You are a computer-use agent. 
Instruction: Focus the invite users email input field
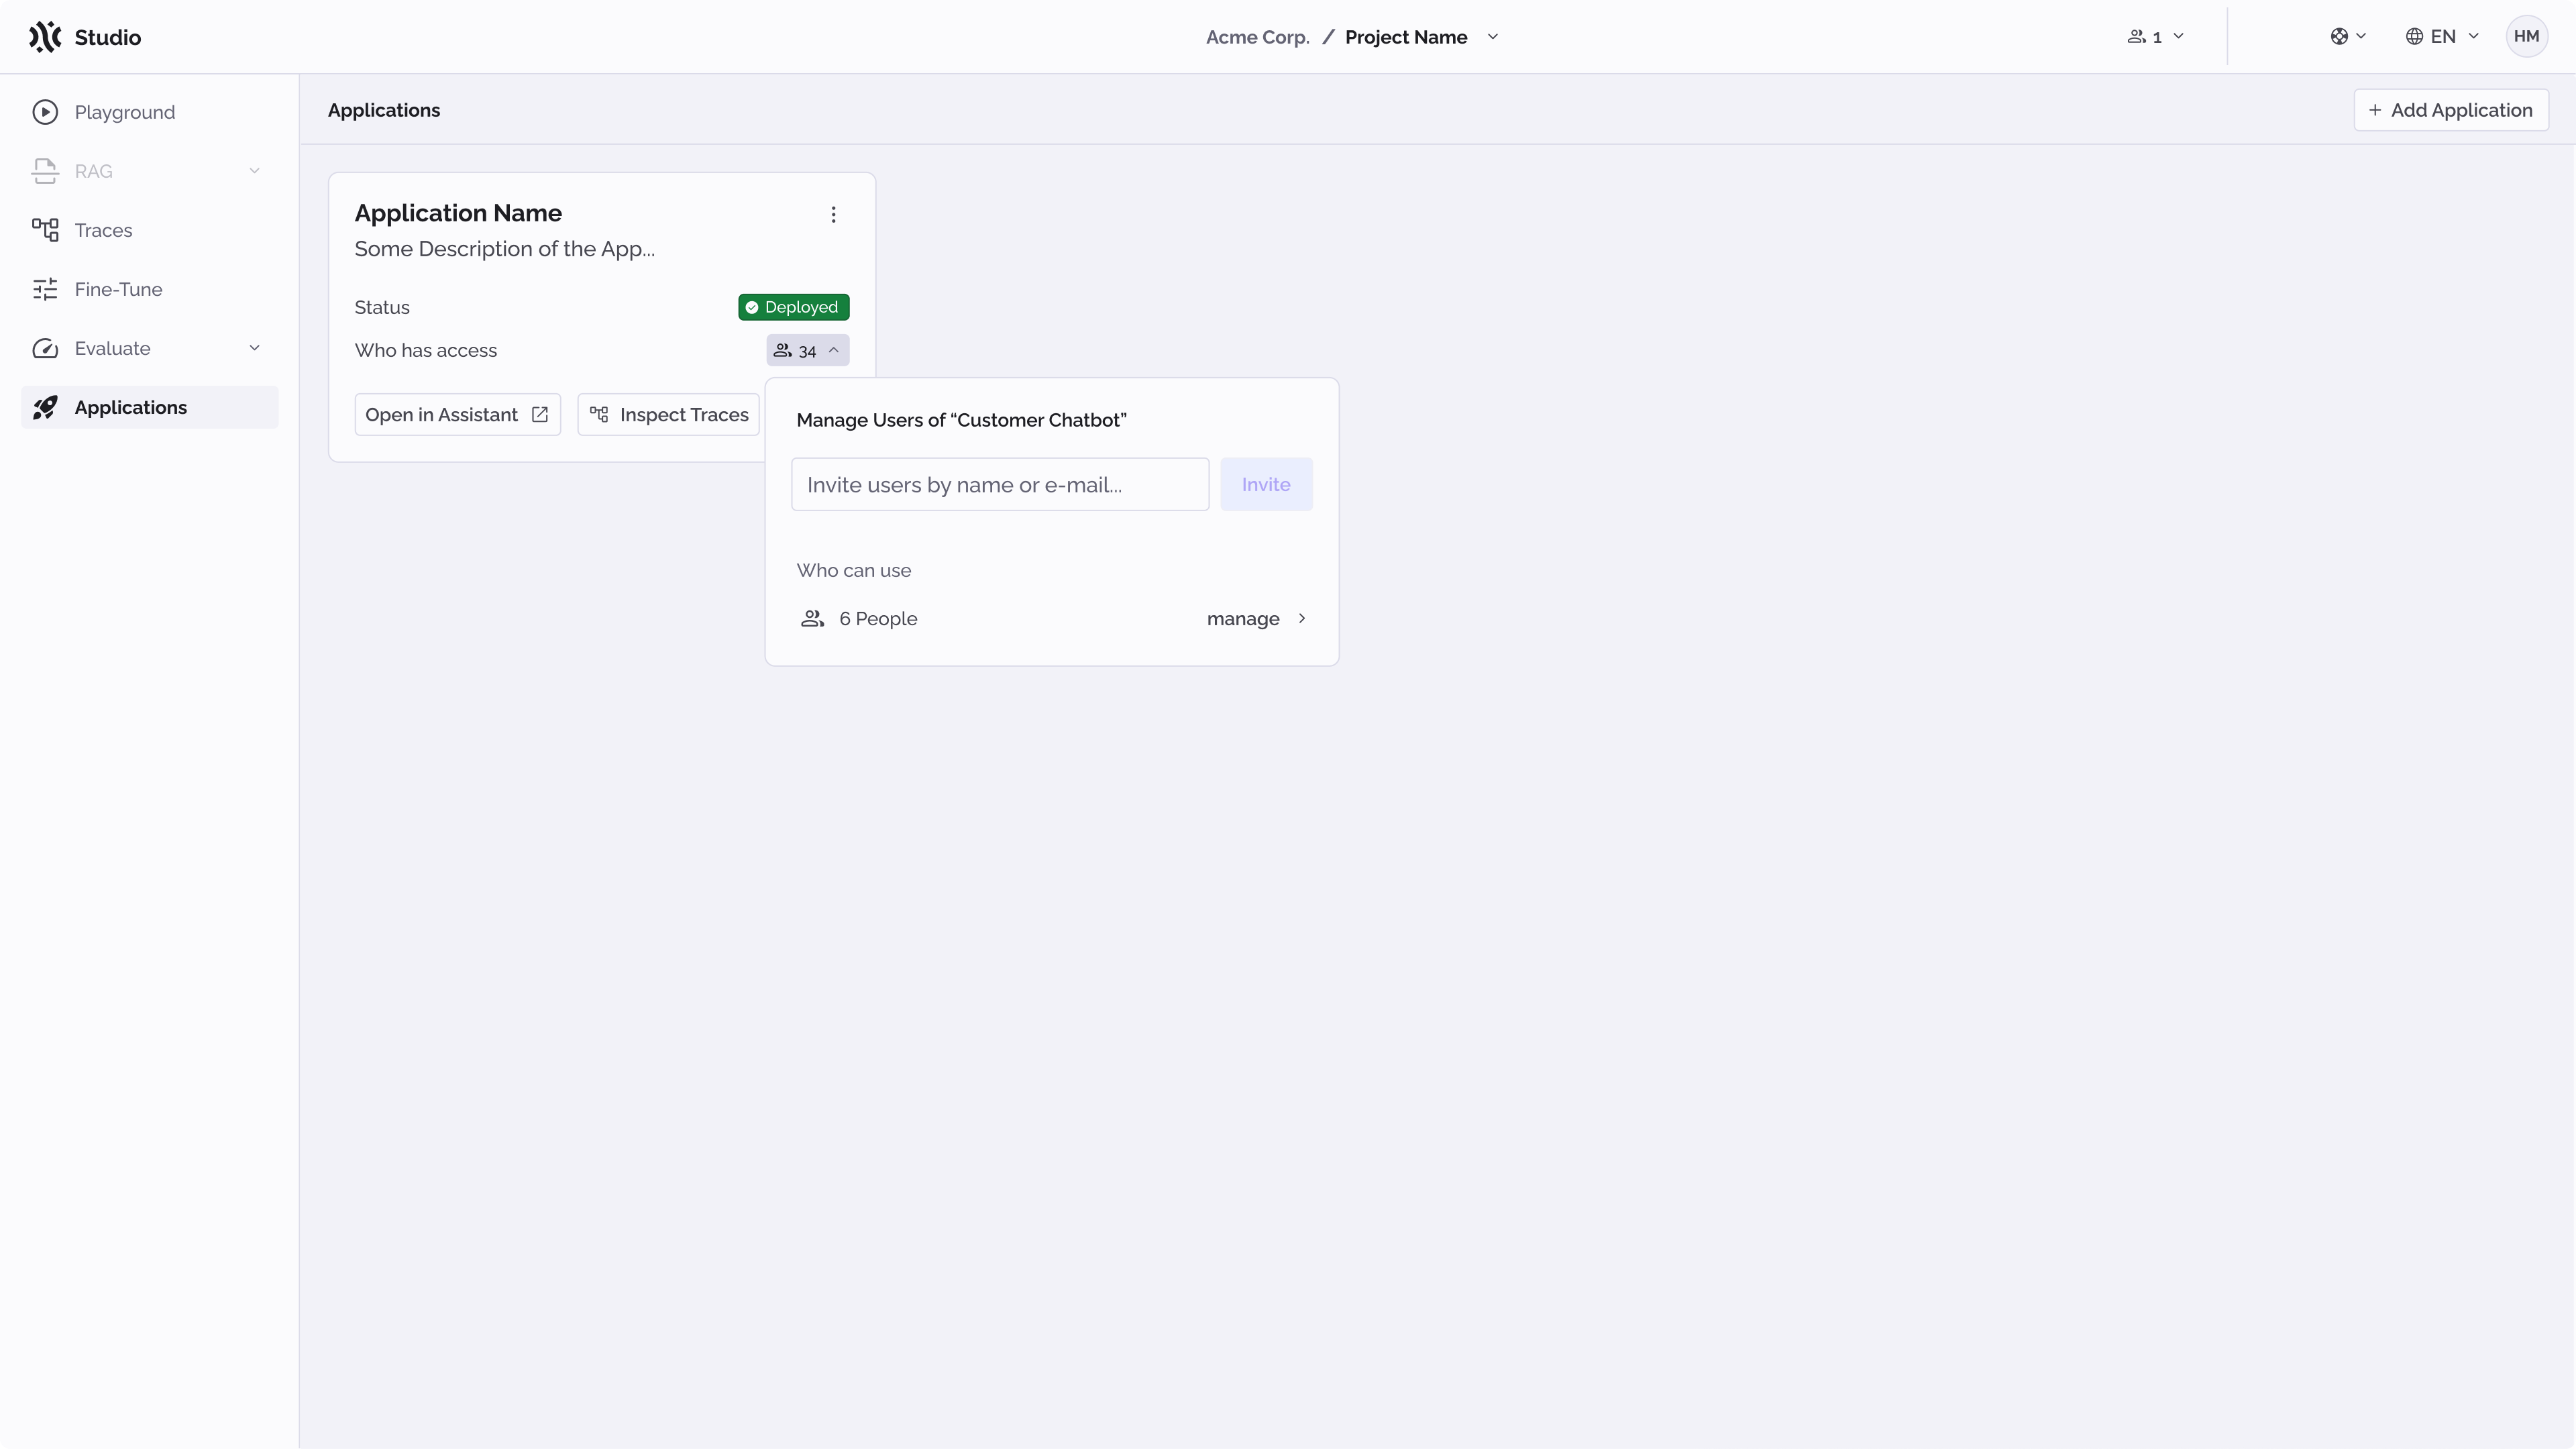[x=999, y=484]
